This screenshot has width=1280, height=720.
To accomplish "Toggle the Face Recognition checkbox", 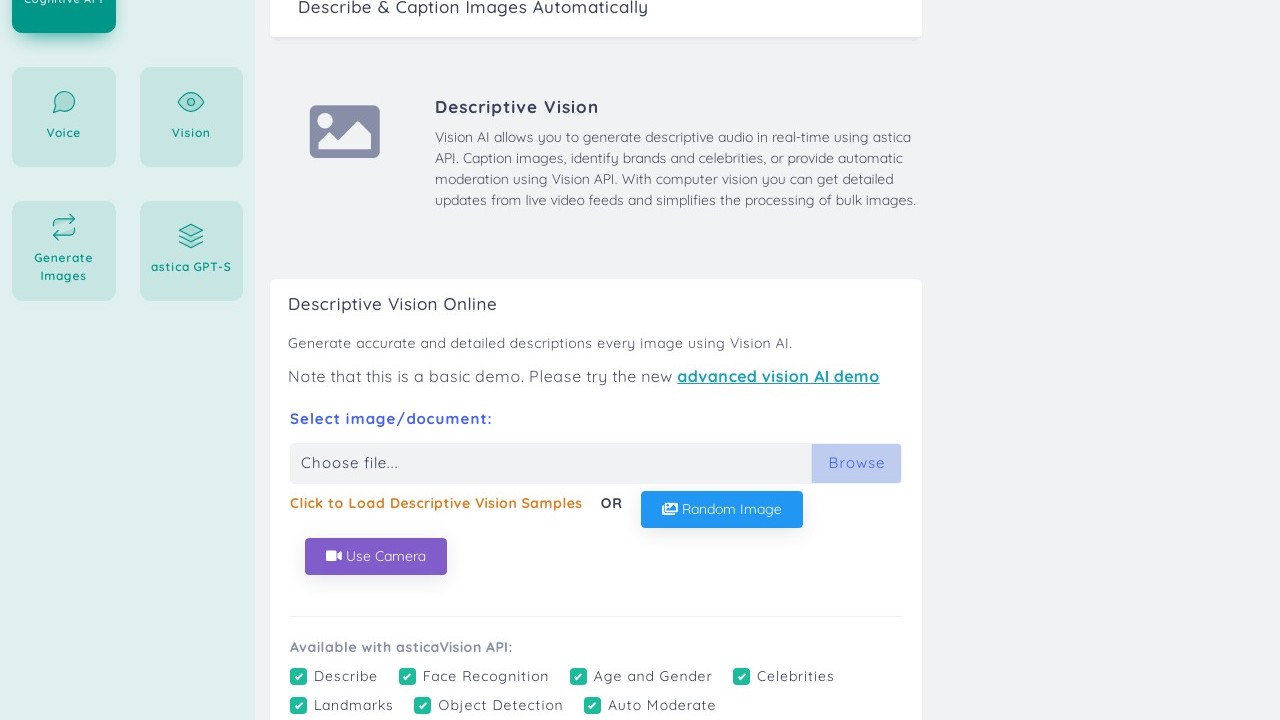I will point(408,677).
